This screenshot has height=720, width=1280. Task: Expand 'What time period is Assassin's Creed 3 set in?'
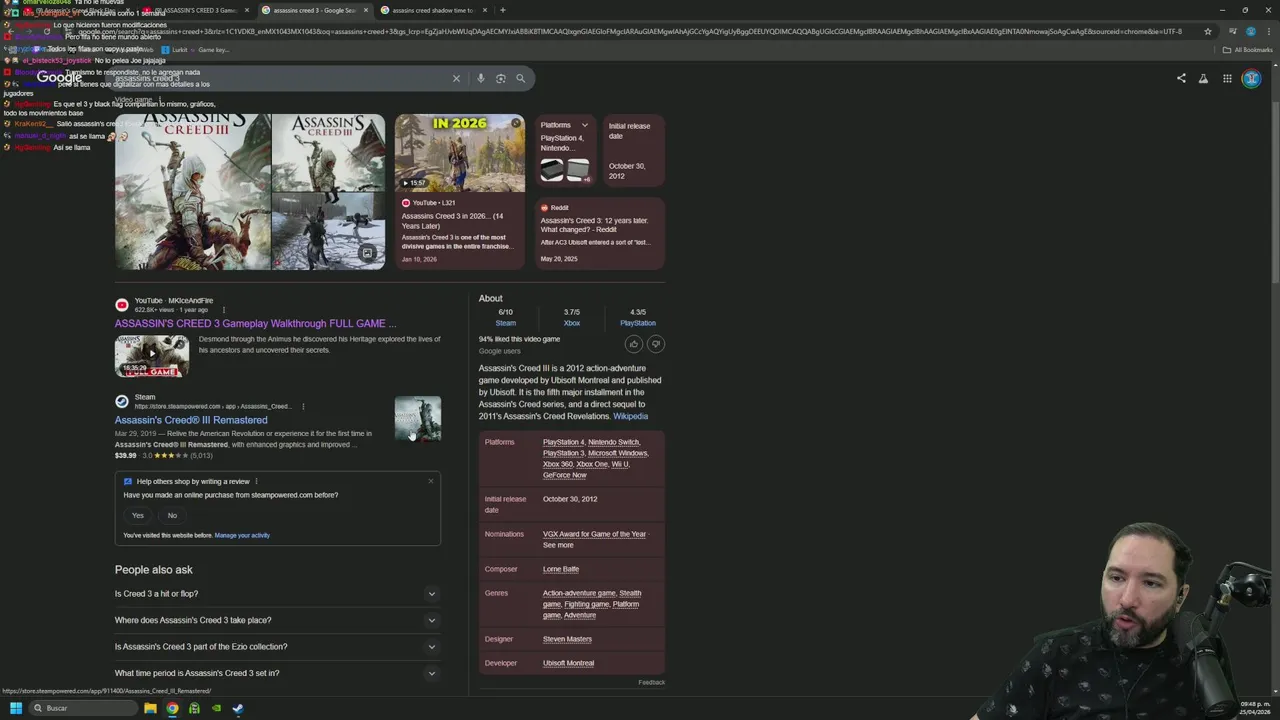(278, 673)
